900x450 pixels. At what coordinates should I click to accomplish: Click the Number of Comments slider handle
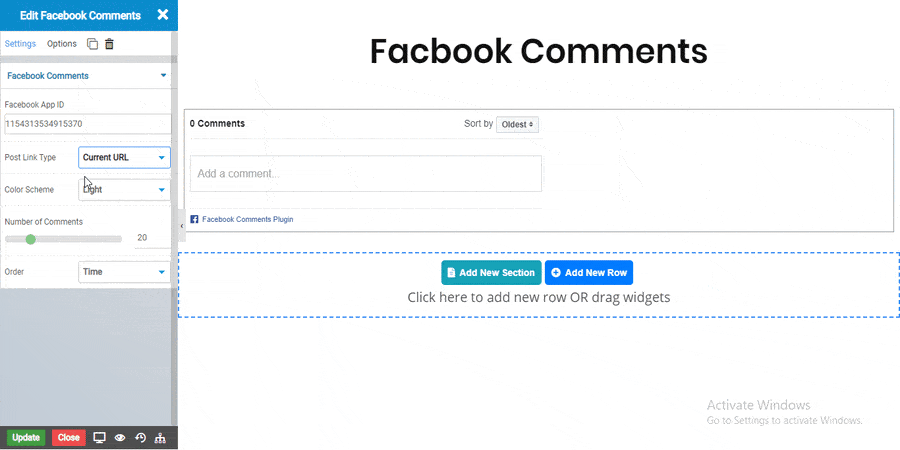[x=31, y=239]
